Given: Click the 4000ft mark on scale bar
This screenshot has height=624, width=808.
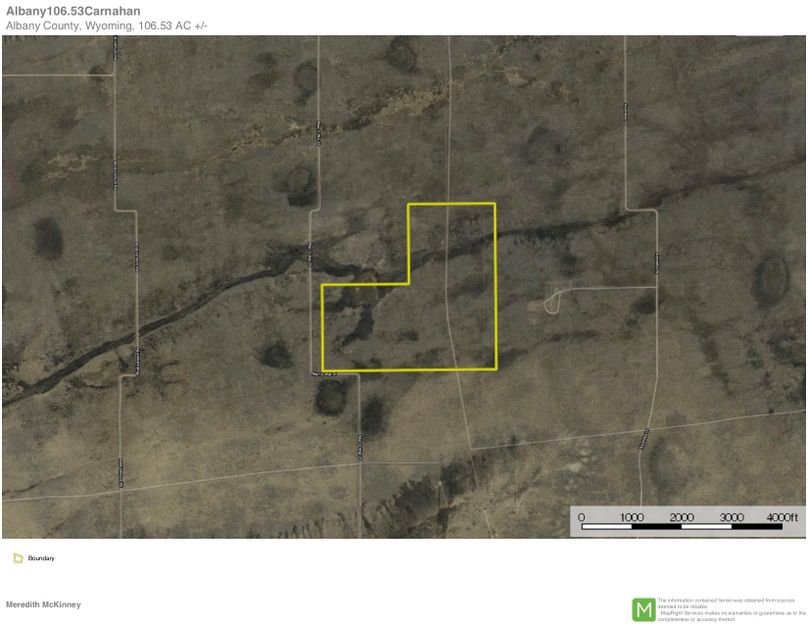Looking at the screenshot, I should click(x=782, y=517).
